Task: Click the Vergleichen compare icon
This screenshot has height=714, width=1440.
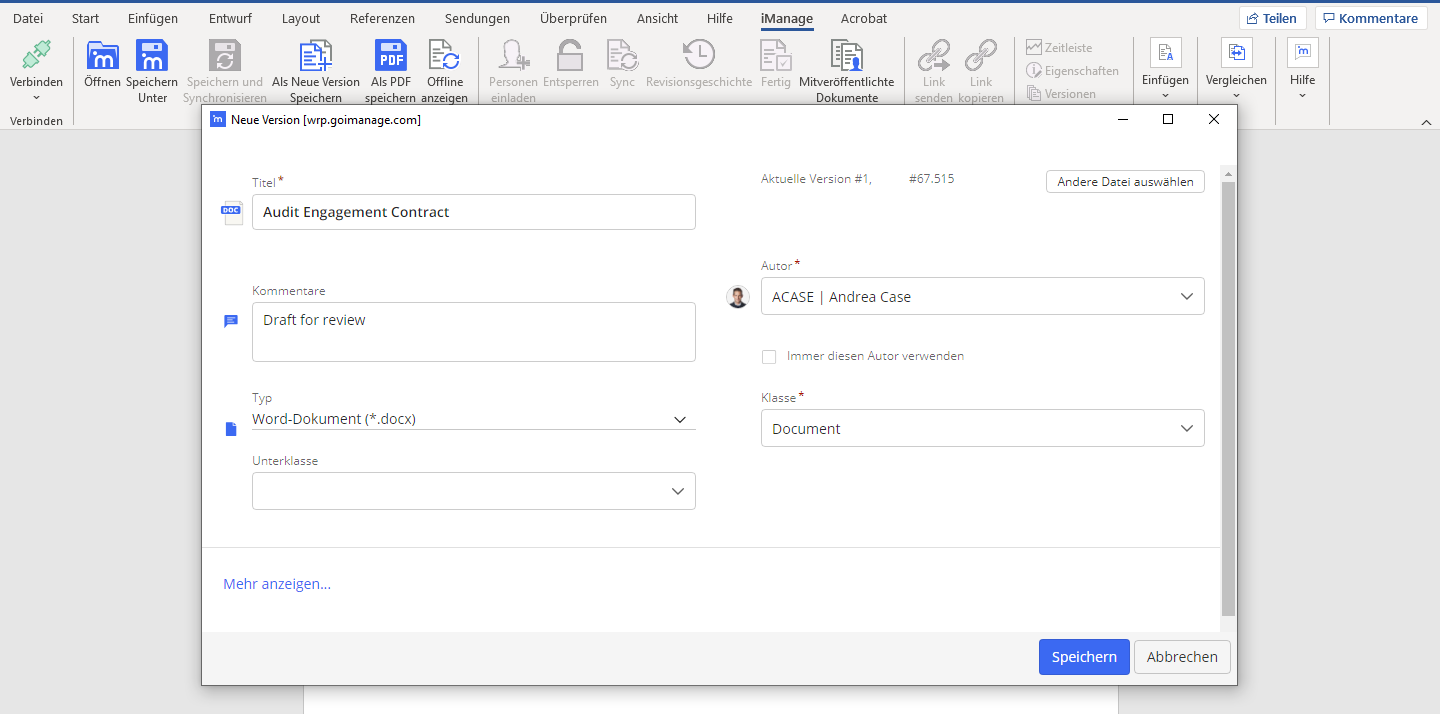Action: pos(1236,54)
